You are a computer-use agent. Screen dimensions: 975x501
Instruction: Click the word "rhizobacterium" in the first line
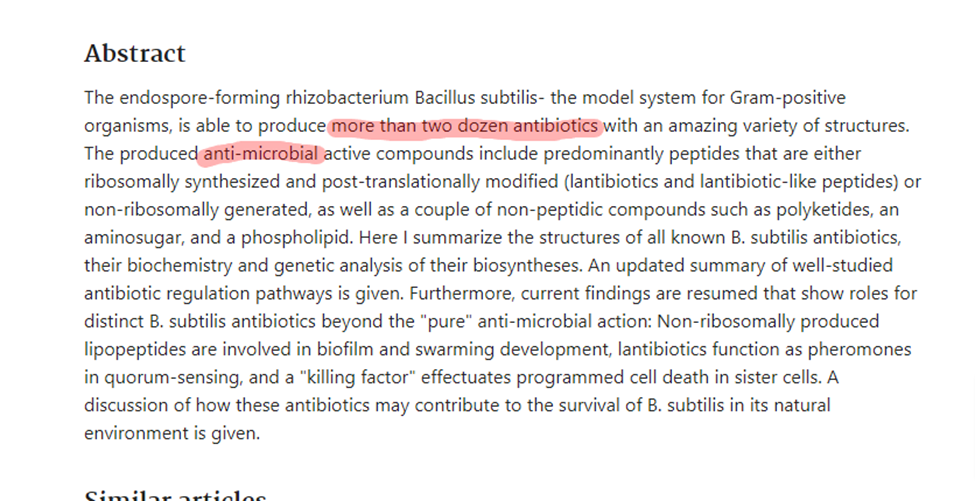tap(347, 98)
